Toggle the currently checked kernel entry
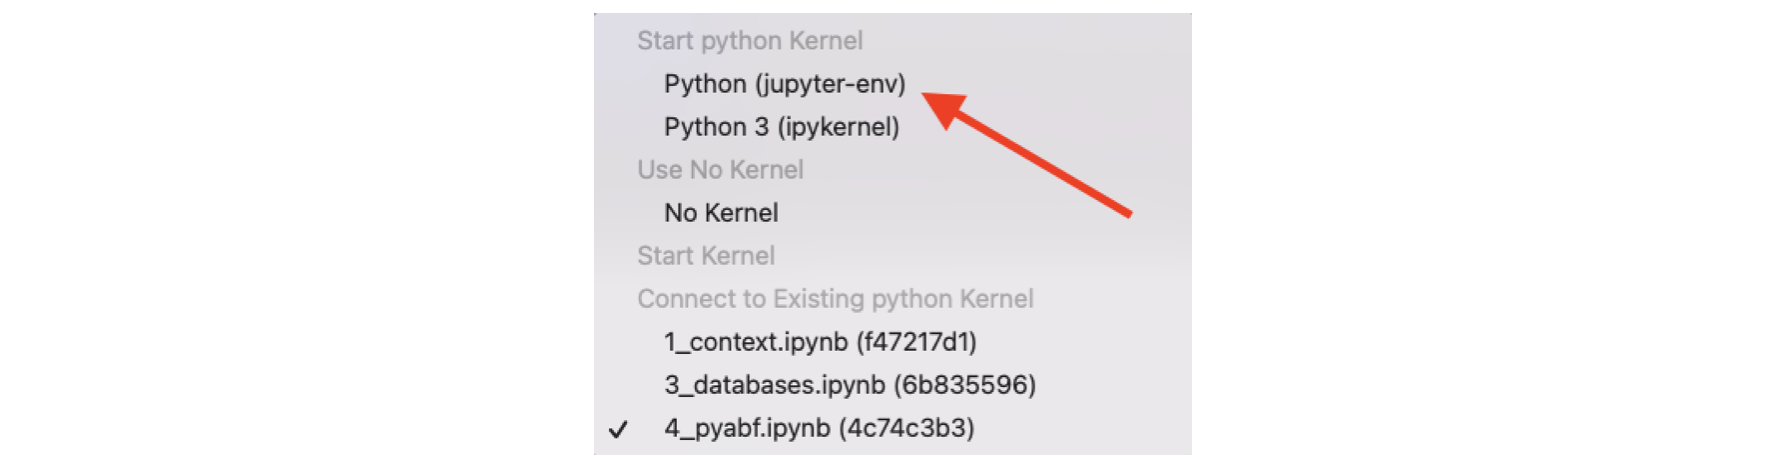Screen dimensions: 1784x470 (819, 428)
